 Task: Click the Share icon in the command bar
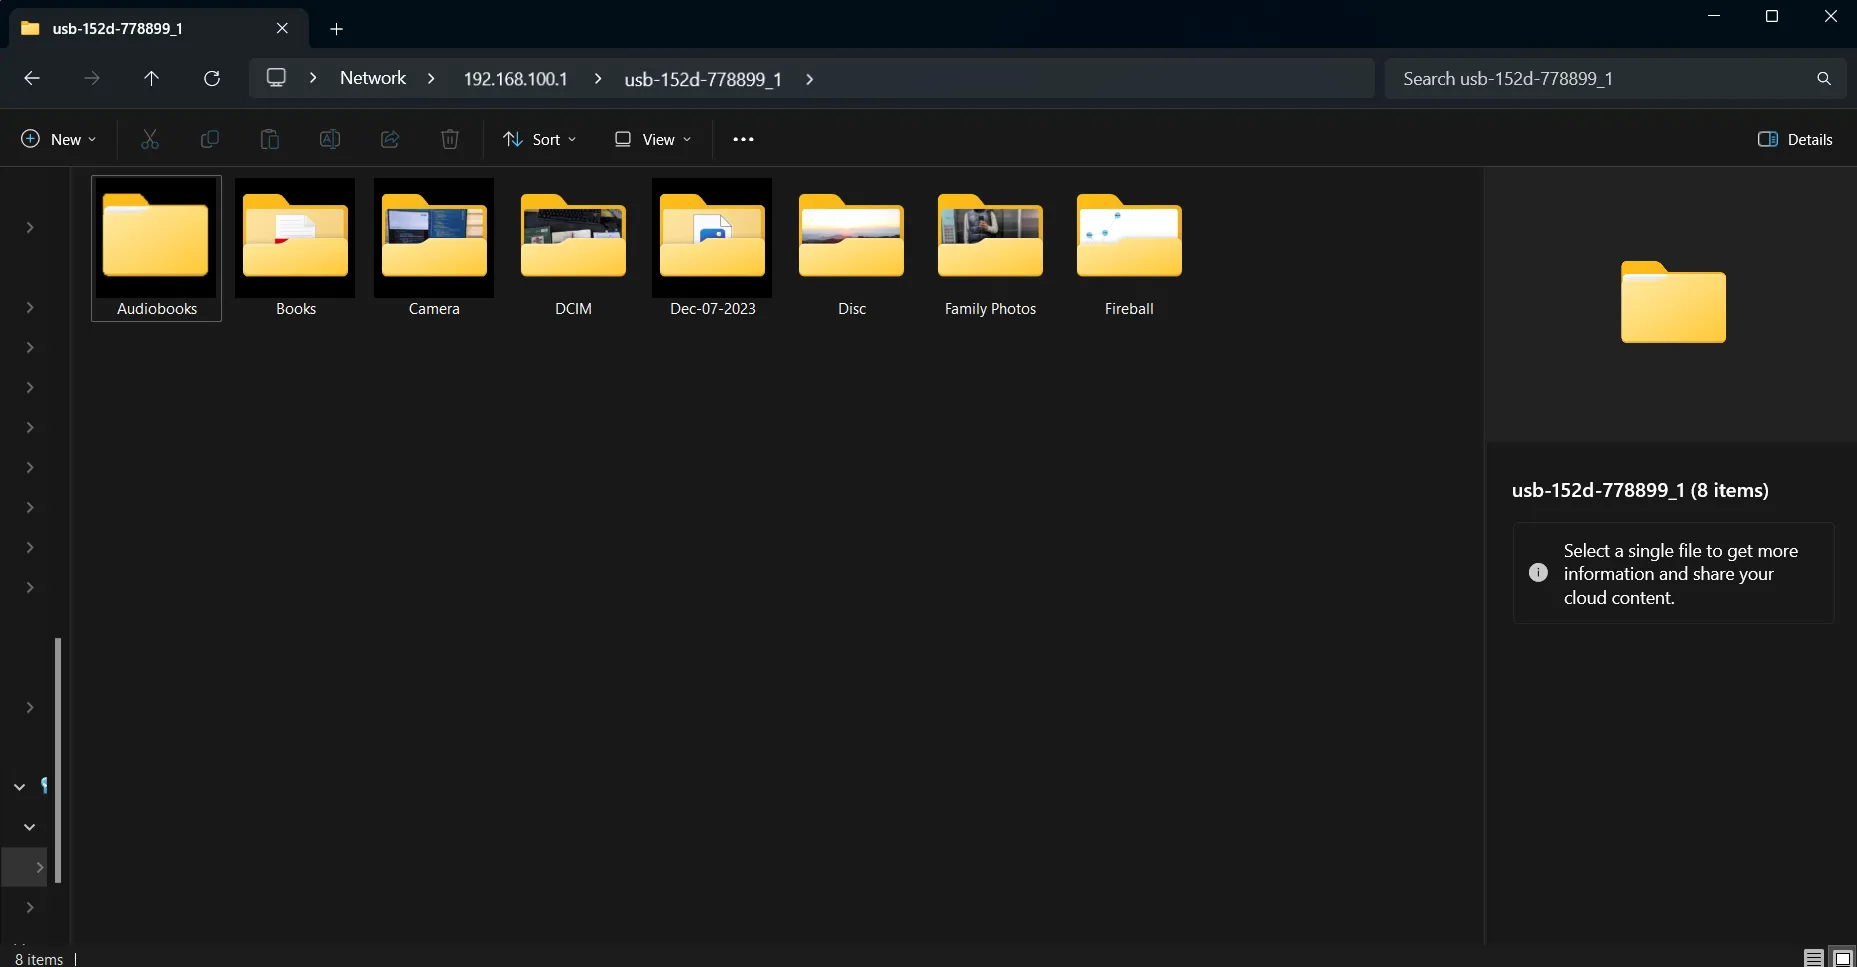(390, 139)
